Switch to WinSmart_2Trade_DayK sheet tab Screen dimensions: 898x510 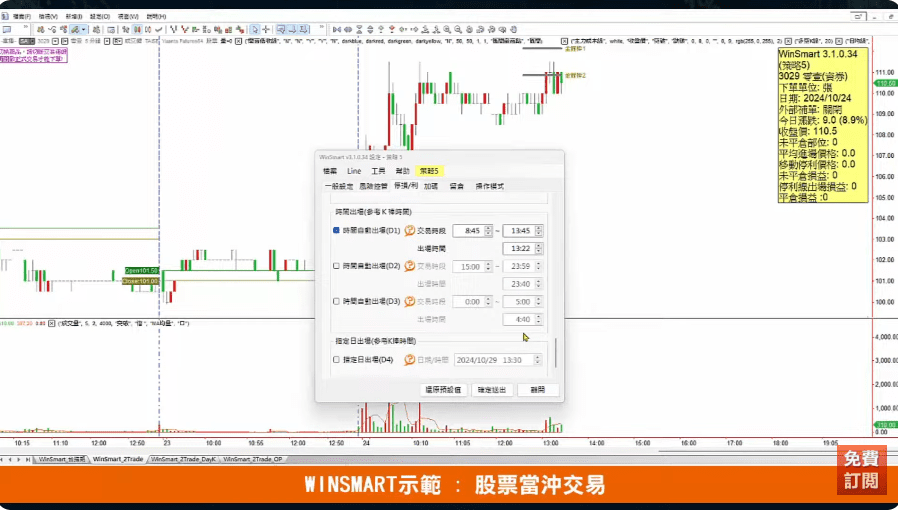tap(183, 459)
